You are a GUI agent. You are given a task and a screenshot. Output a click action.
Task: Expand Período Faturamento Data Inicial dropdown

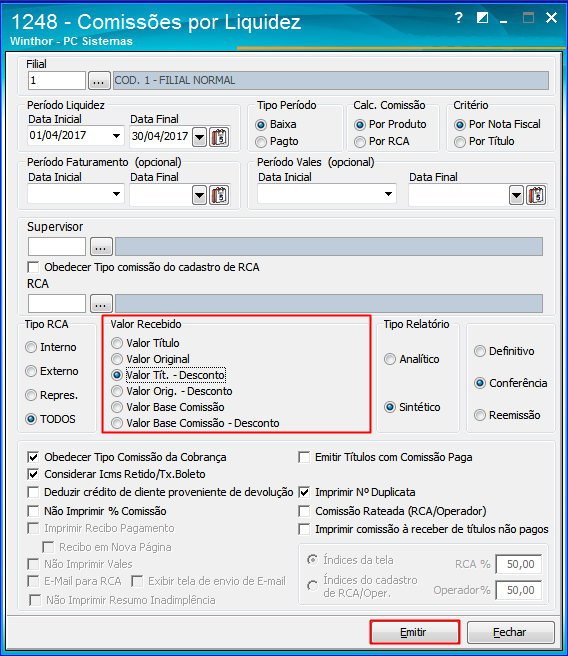coord(117,194)
